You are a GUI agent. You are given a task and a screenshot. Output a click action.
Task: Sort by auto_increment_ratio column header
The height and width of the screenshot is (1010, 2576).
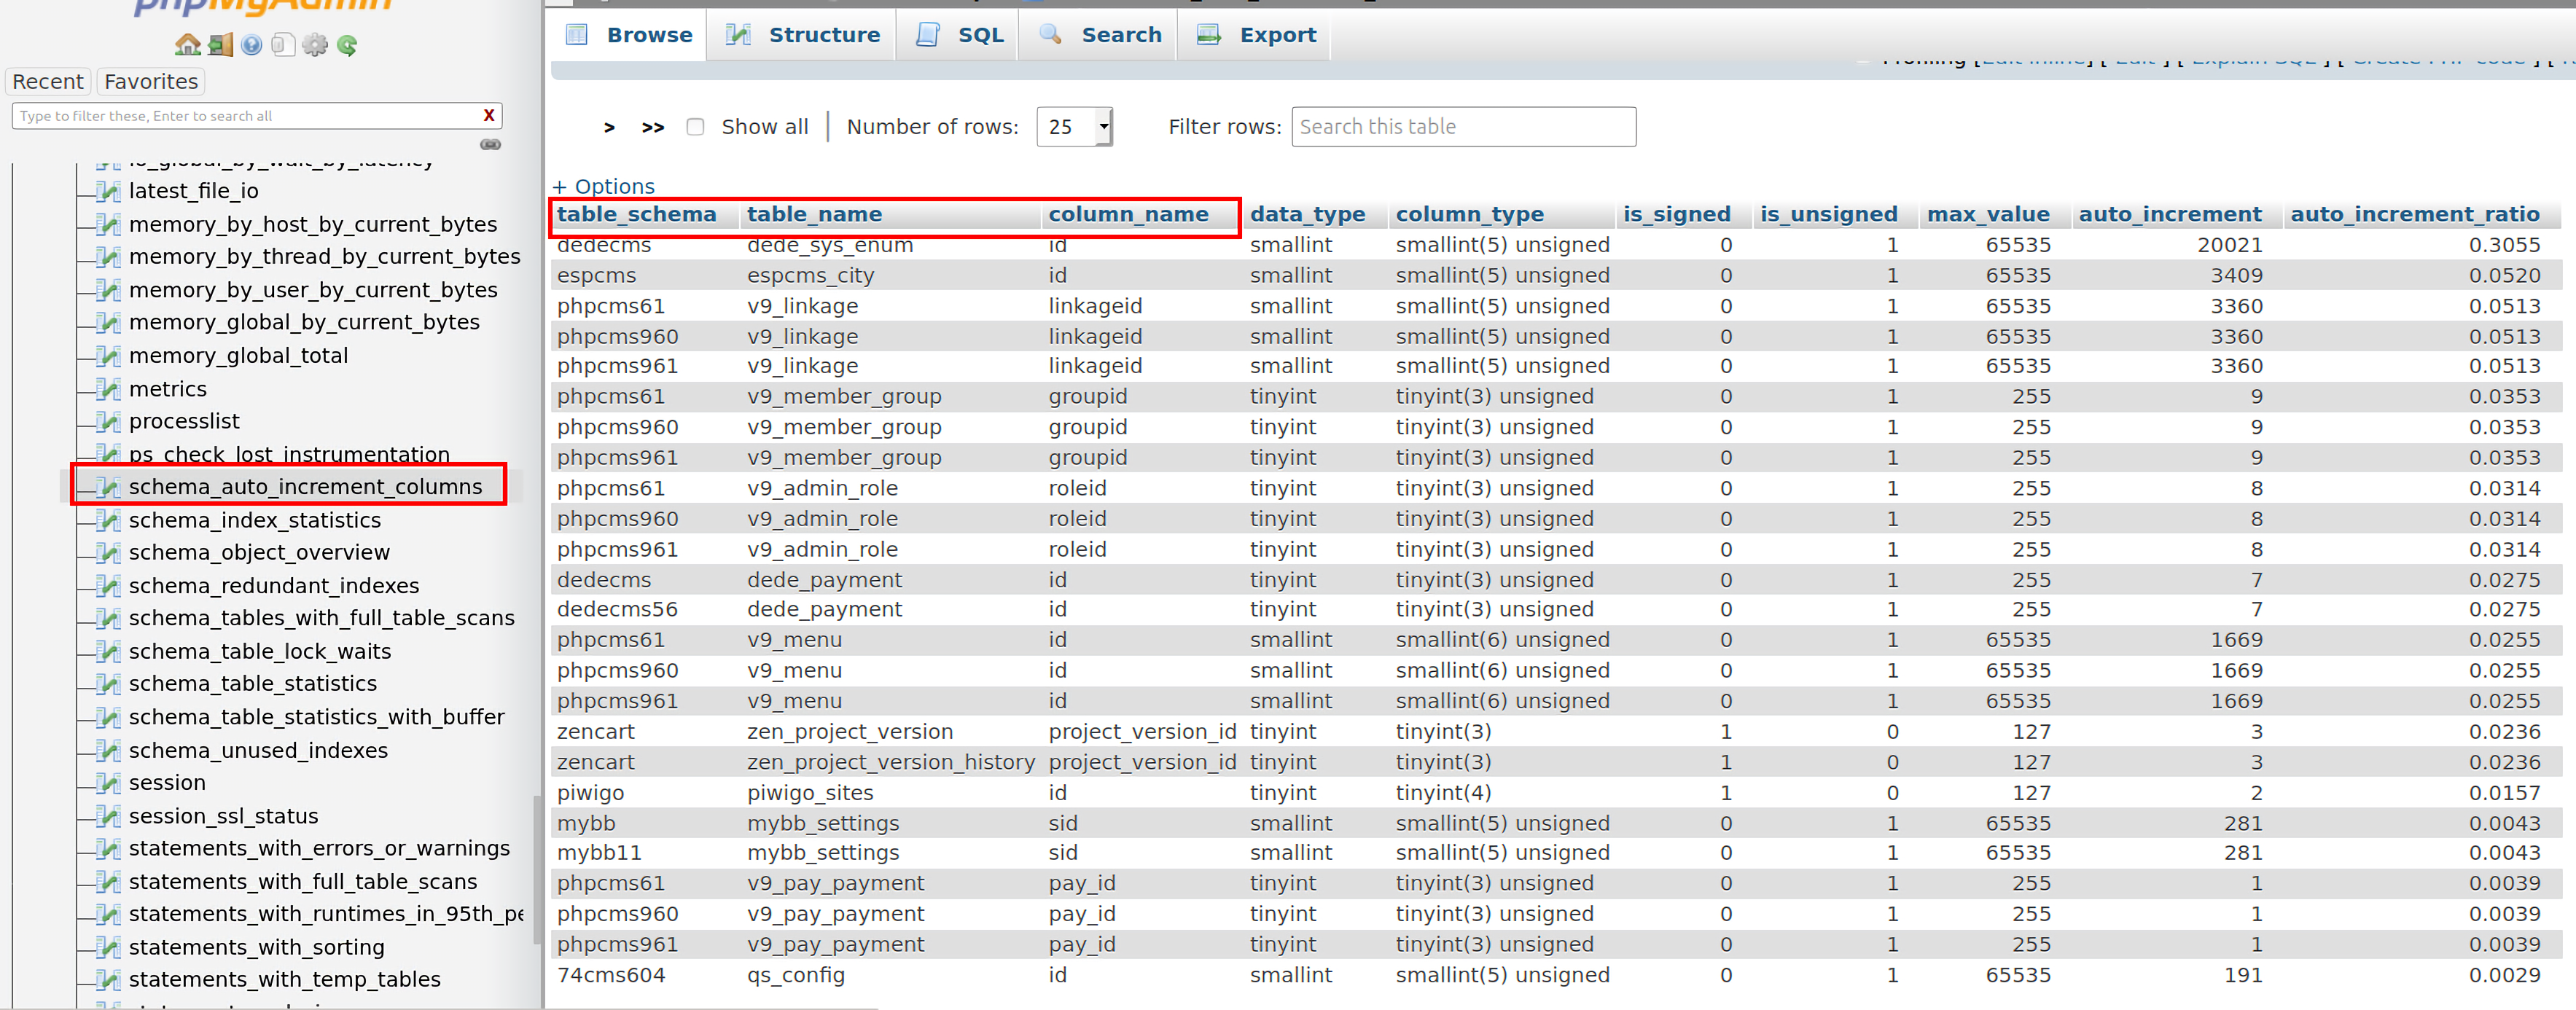click(2414, 214)
